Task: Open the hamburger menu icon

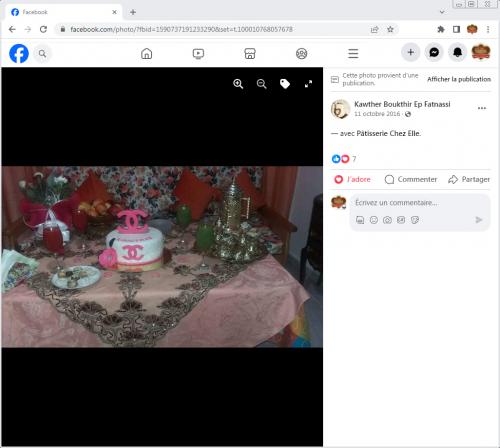Action: pyautogui.click(x=353, y=53)
